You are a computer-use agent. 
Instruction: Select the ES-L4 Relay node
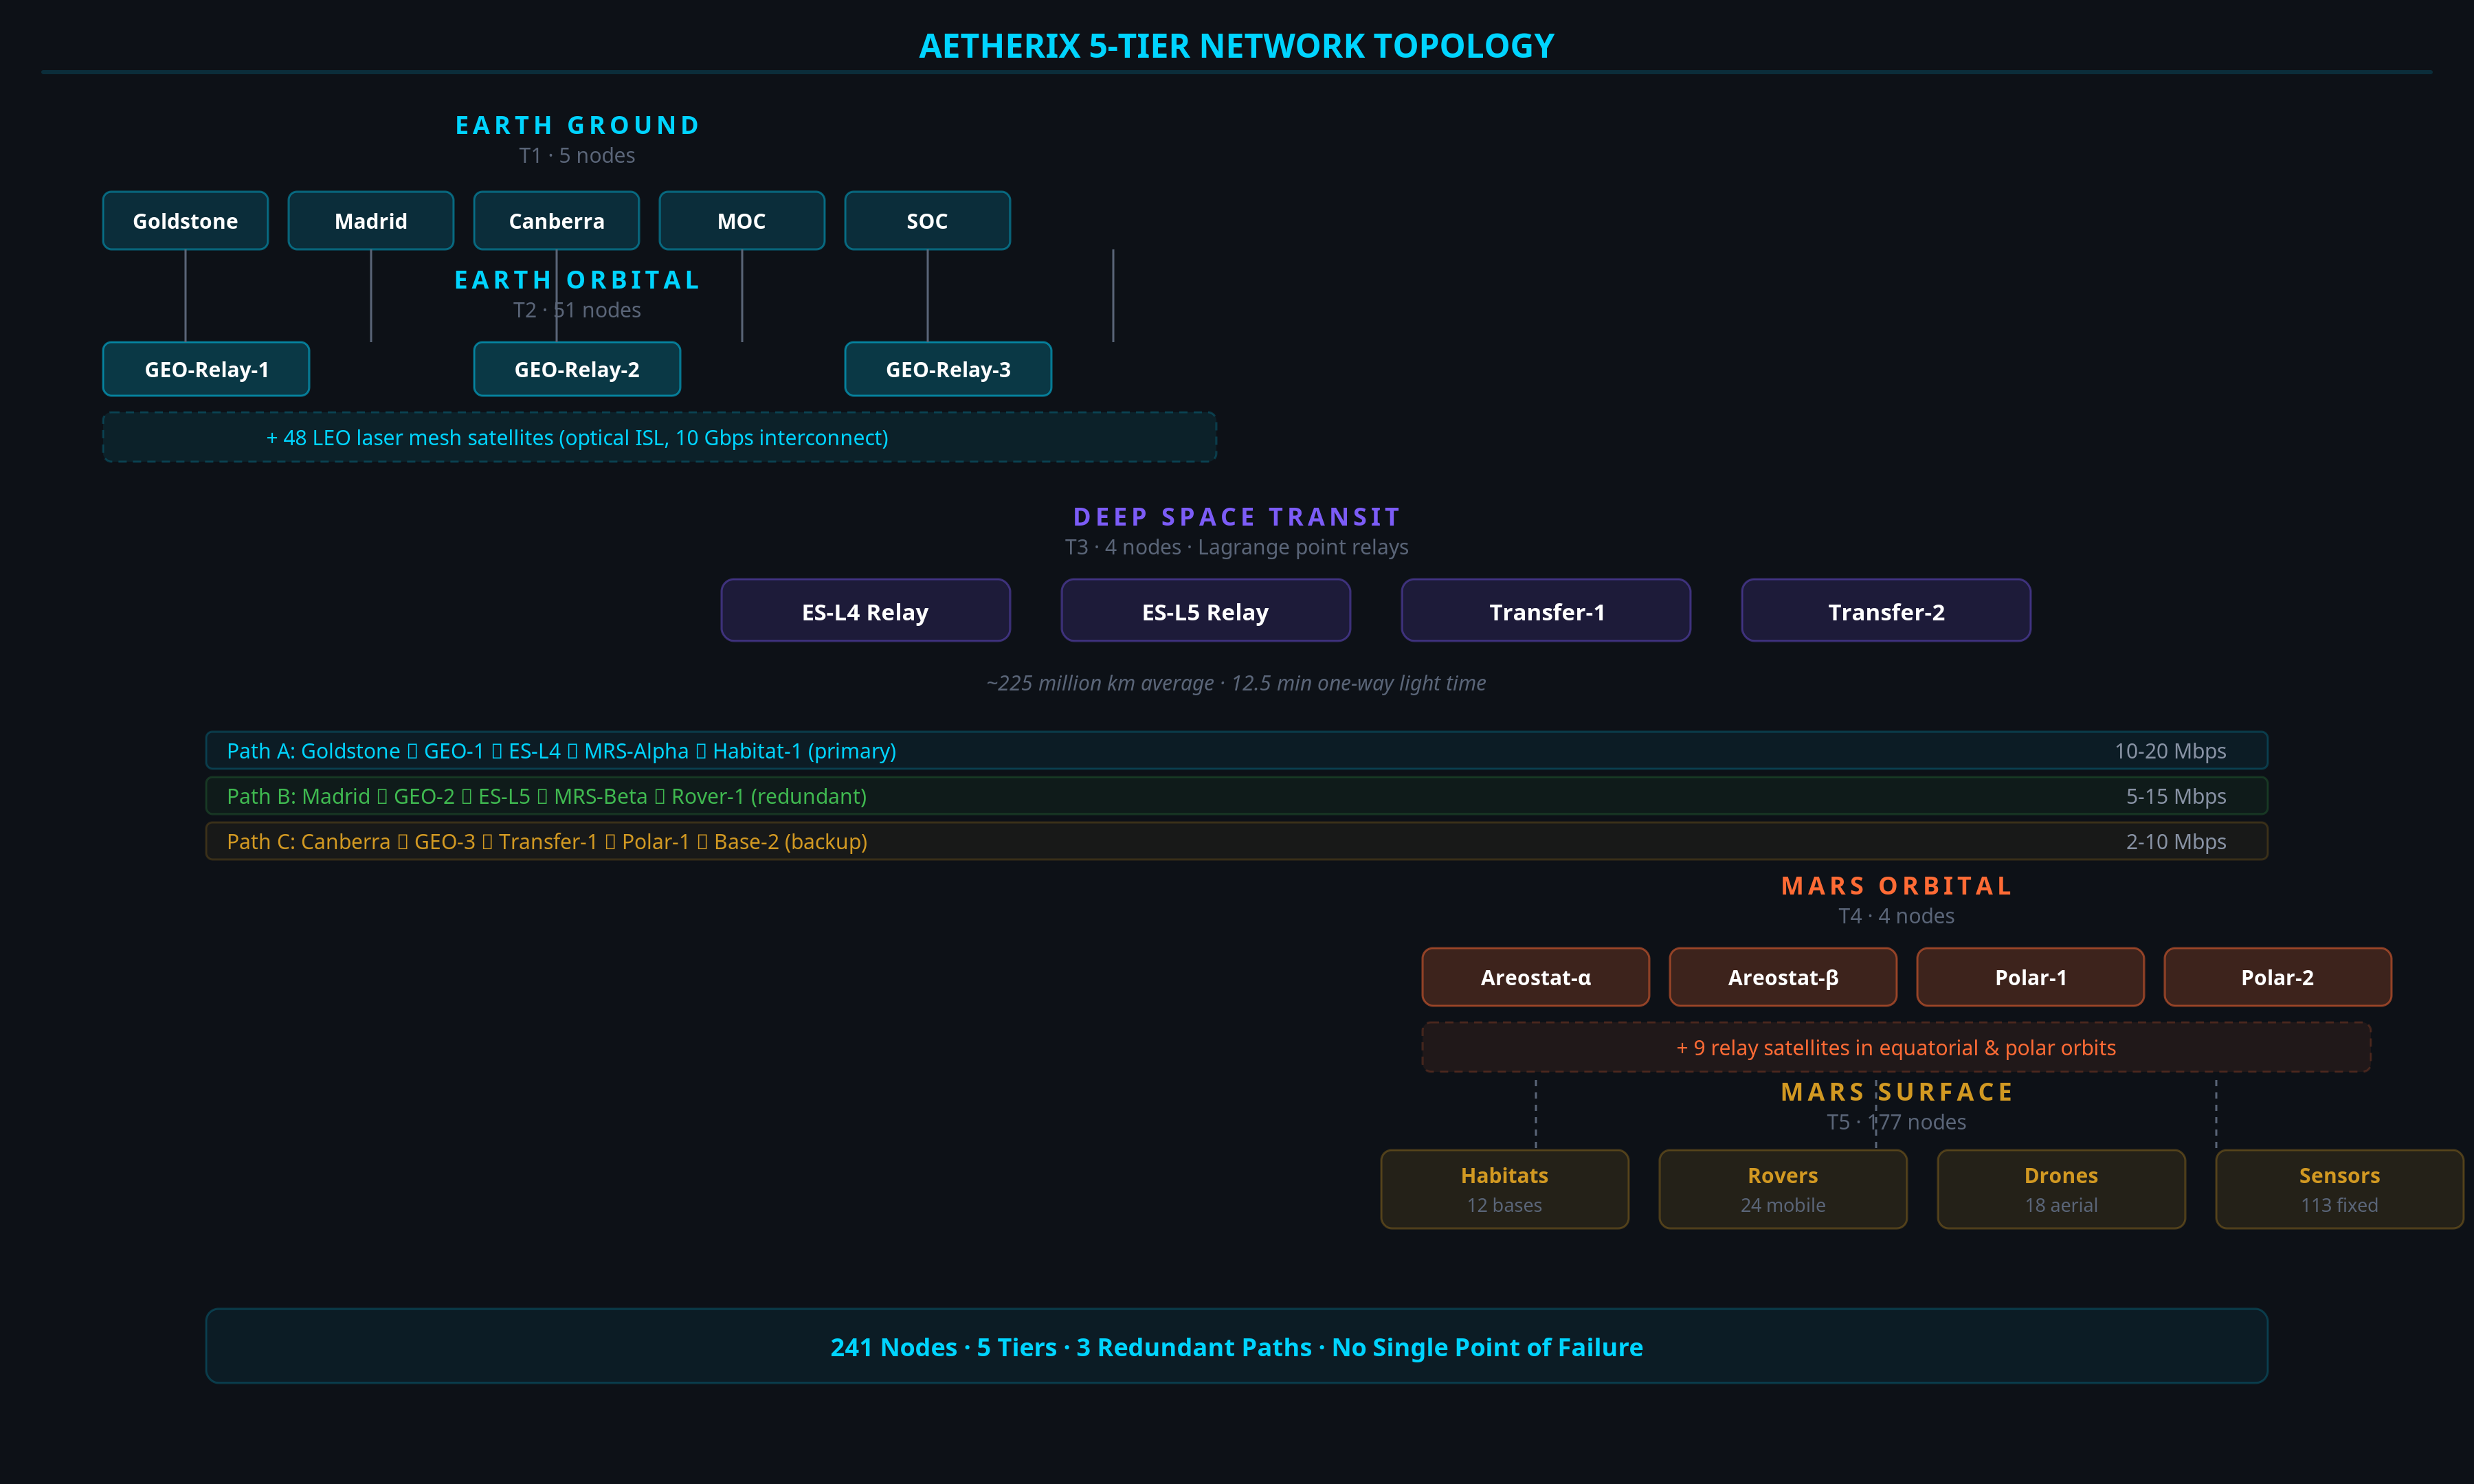[x=865, y=611]
